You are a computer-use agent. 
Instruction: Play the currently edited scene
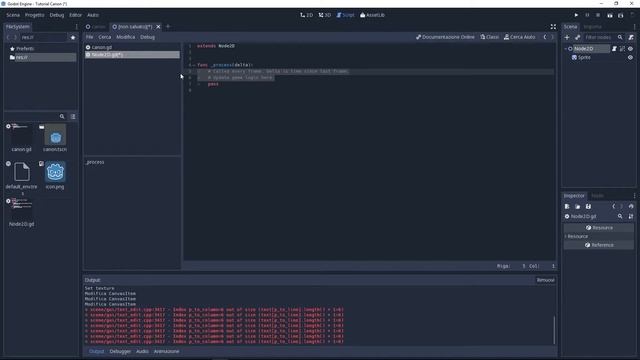[609, 15]
